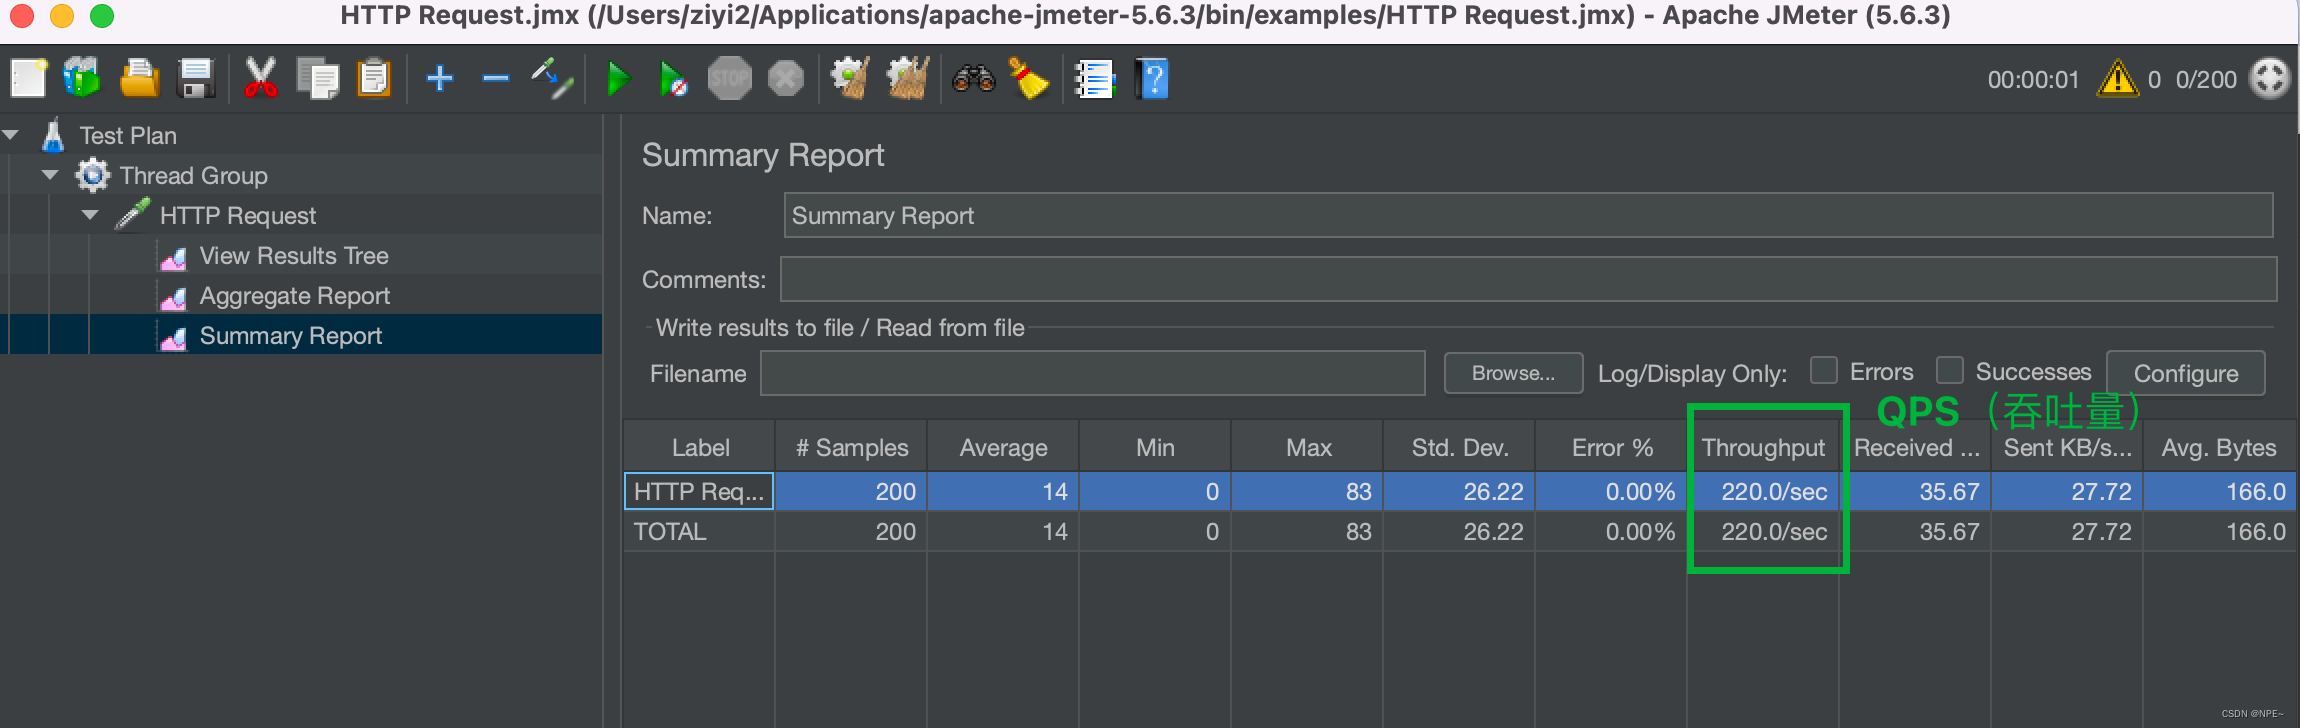The image size is (2300, 728).
Task: Click the Avg. Bytes column header
Action: [2219, 448]
